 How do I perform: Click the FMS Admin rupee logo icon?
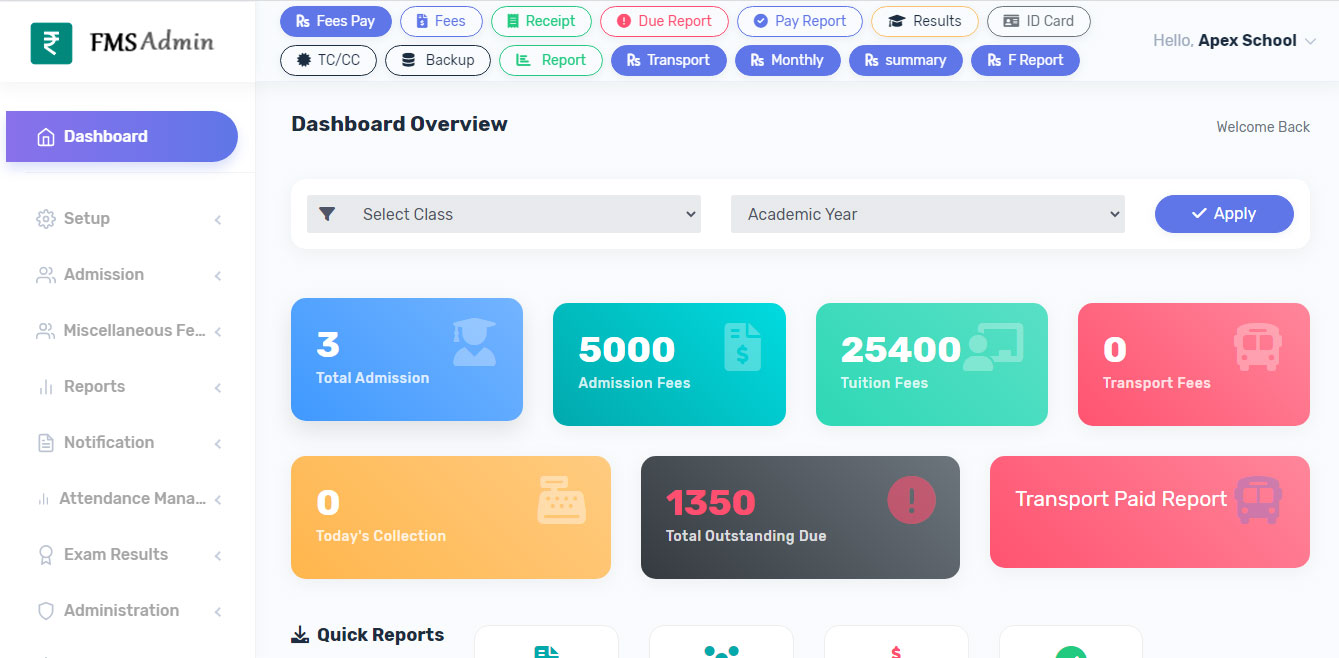(x=51, y=43)
